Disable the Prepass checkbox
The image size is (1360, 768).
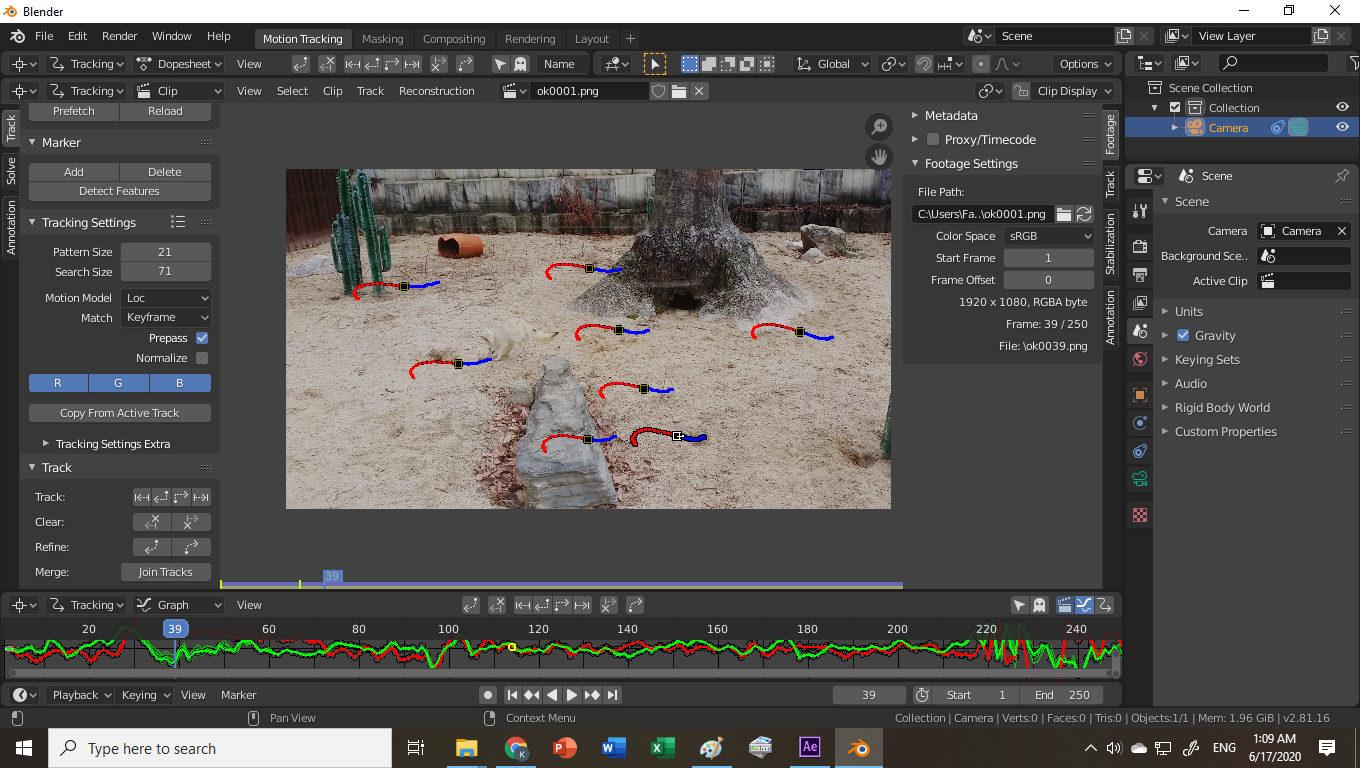(x=202, y=338)
